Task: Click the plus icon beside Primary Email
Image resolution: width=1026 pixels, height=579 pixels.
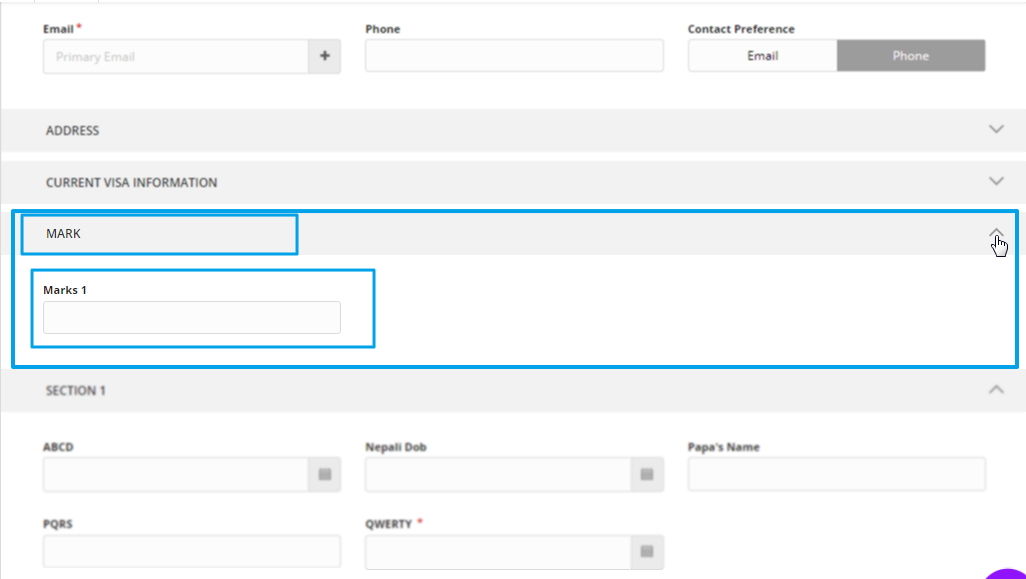Action: 324,57
